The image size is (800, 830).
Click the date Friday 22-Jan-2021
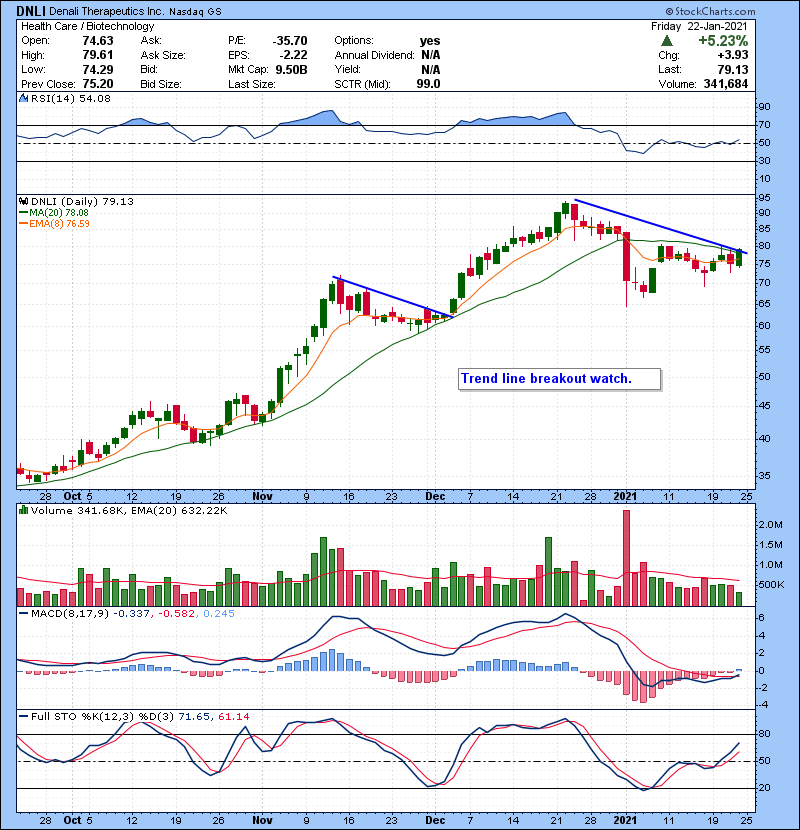[x=699, y=26]
